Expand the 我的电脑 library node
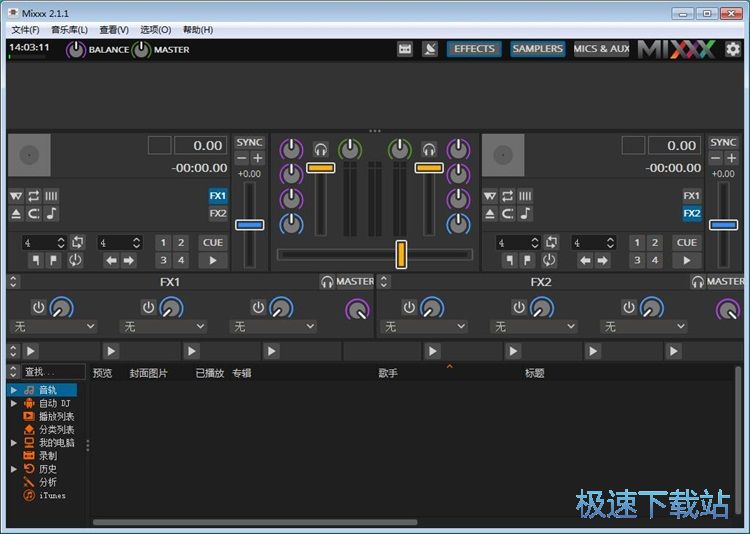The image size is (750, 534). coord(14,442)
